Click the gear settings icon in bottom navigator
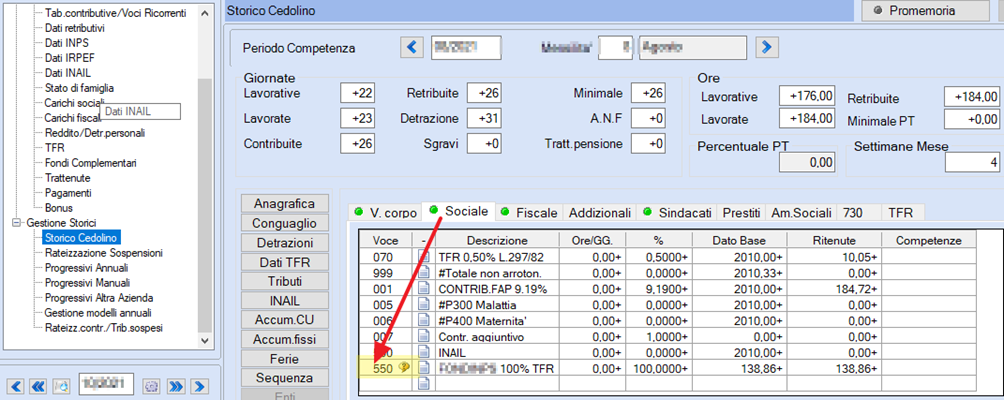This screenshot has width=1004, height=400. pos(151,386)
